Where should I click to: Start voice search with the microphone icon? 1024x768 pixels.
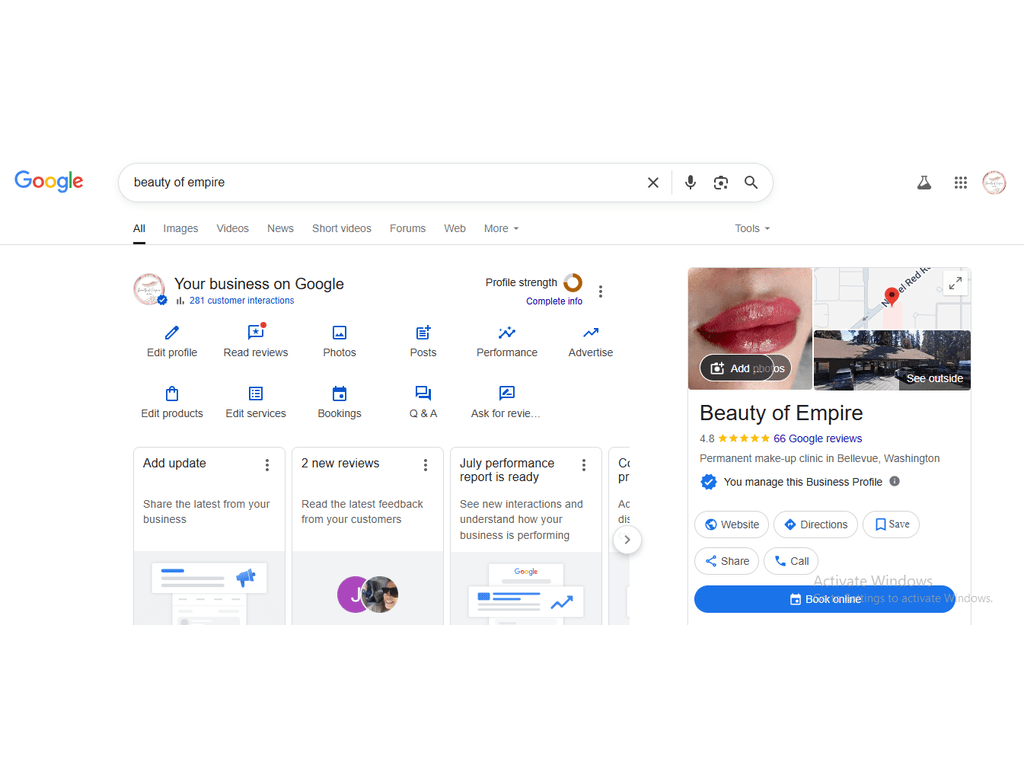tap(690, 183)
